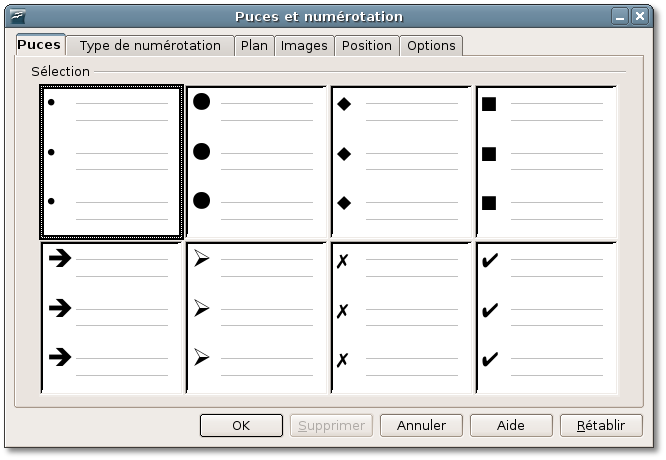Click the Annuler button
This screenshot has width=666, height=460.
pos(421,425)
